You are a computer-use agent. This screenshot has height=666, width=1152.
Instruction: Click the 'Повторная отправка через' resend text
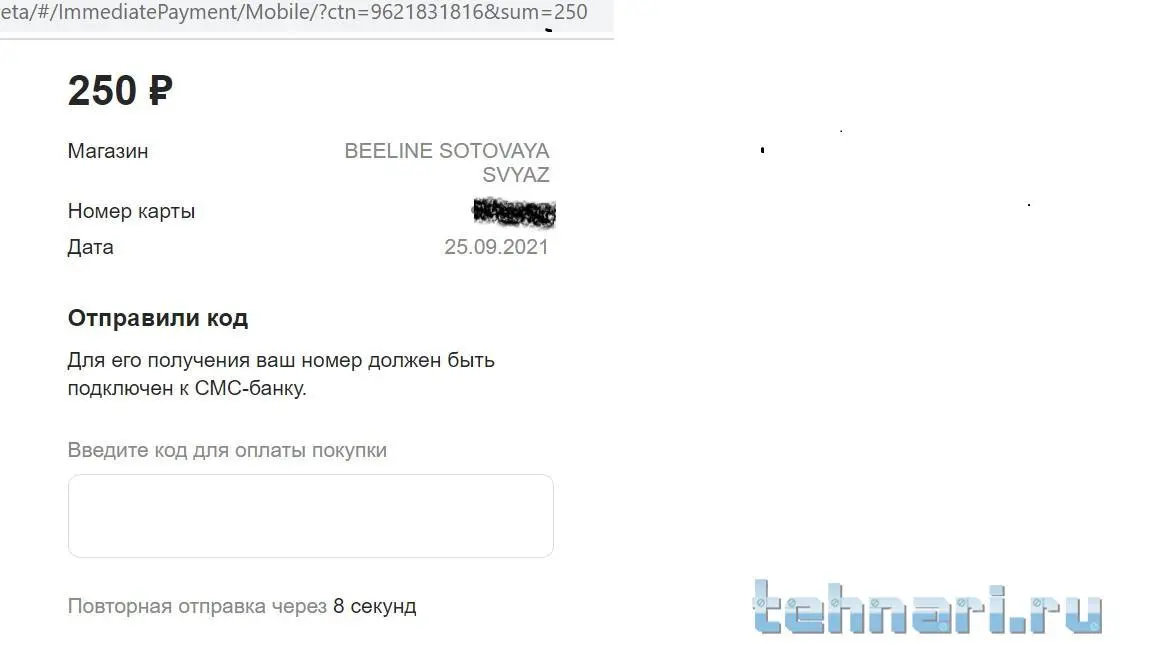(197, 606)
